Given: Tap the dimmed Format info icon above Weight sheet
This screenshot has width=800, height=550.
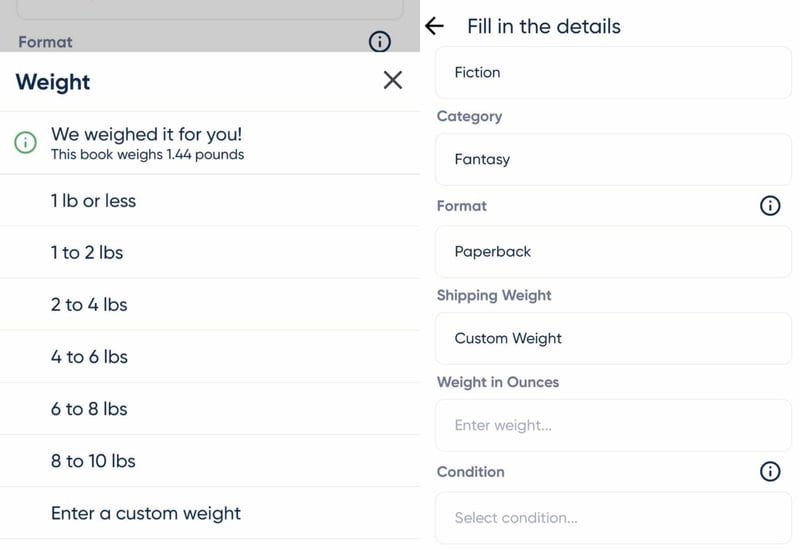Looking at the screenshot, I should [x=380, y=42].
